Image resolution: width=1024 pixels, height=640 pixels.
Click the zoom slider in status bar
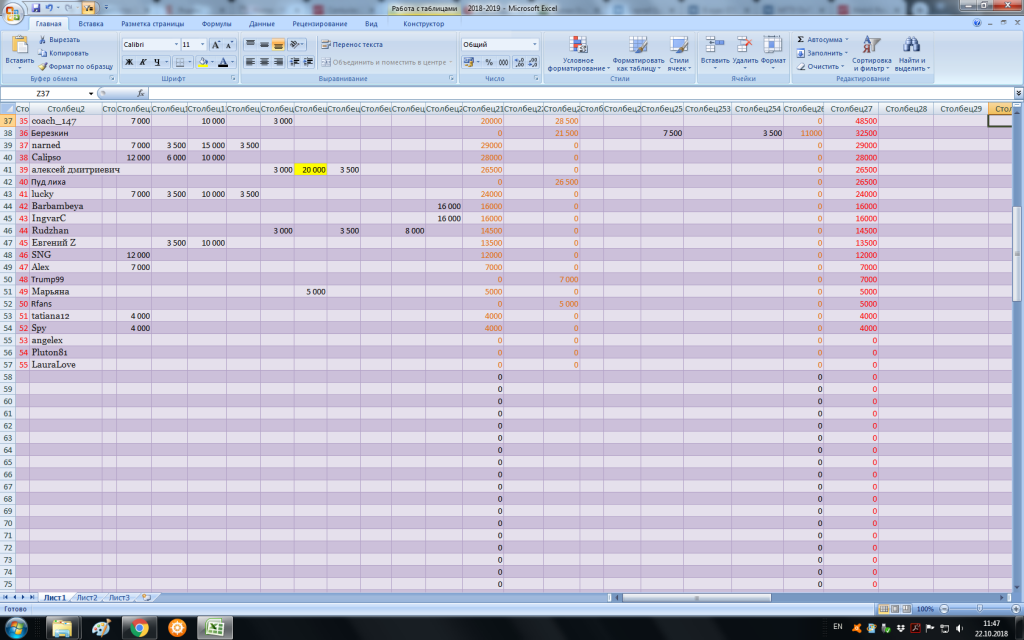pyautogui.click(x=978, y=609)
